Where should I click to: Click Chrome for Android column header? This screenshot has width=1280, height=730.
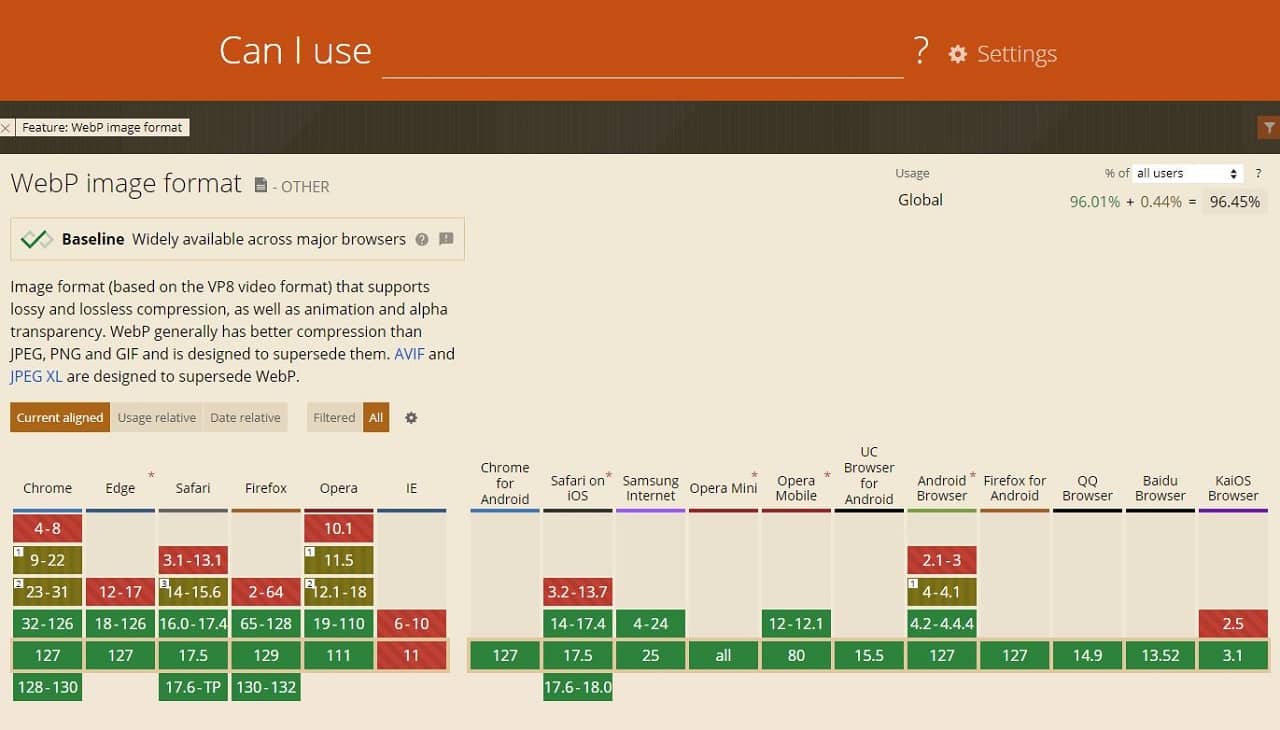505,483
